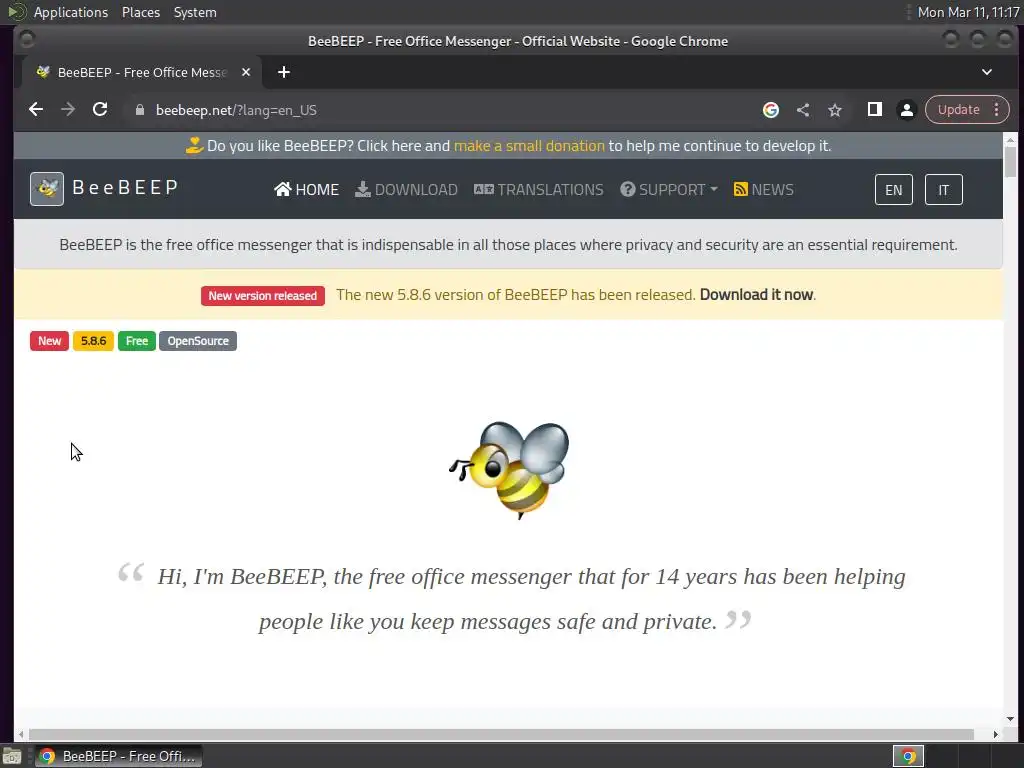The image size is (1024, 768).
Task: Reload the BeeBEEP page
Action: pyautogui.click(x=100, y=110)
